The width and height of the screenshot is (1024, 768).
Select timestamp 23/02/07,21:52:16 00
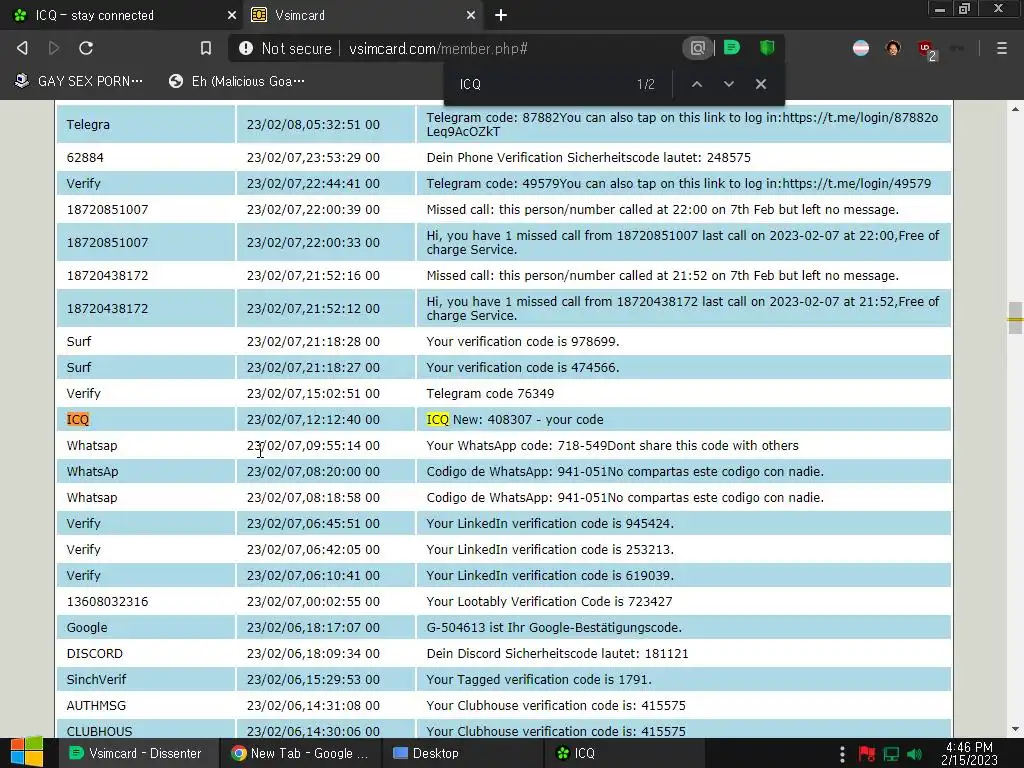[x=313, y=276]
